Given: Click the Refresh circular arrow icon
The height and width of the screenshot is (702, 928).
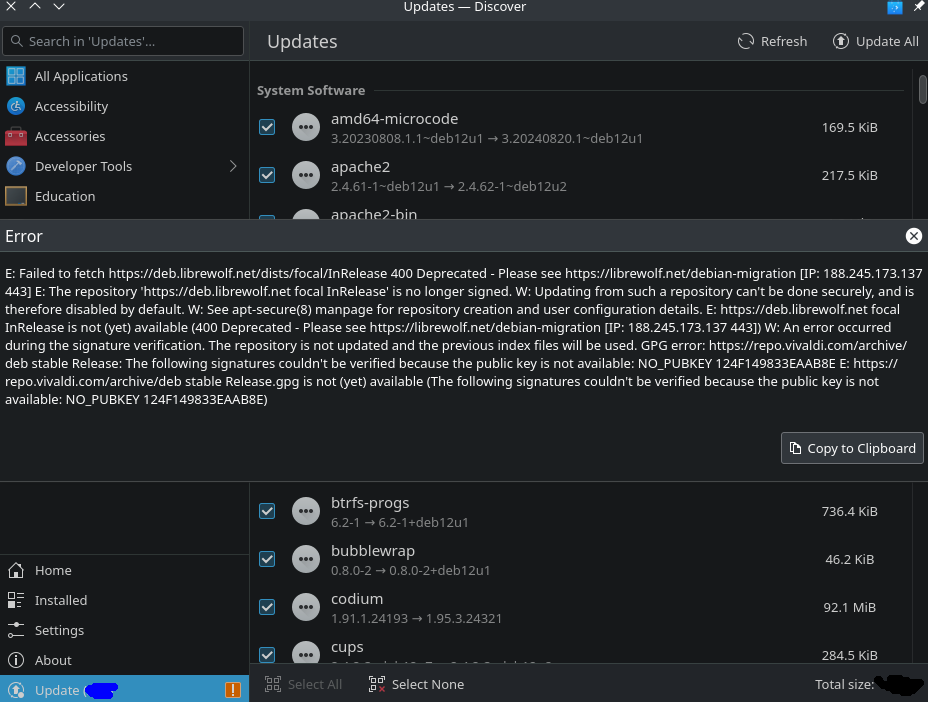Looking at the screenshot, I should [746, 41].
